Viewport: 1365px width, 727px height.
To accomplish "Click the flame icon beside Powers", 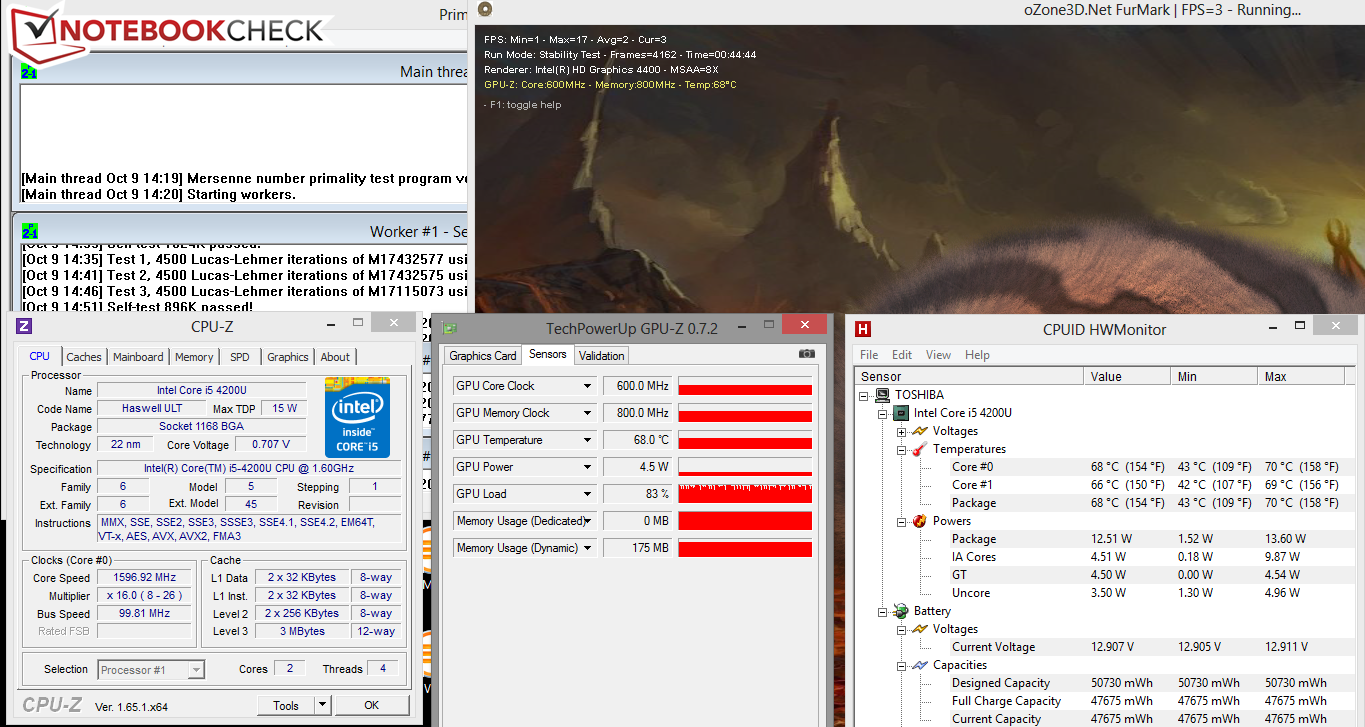I will point(920,521).
